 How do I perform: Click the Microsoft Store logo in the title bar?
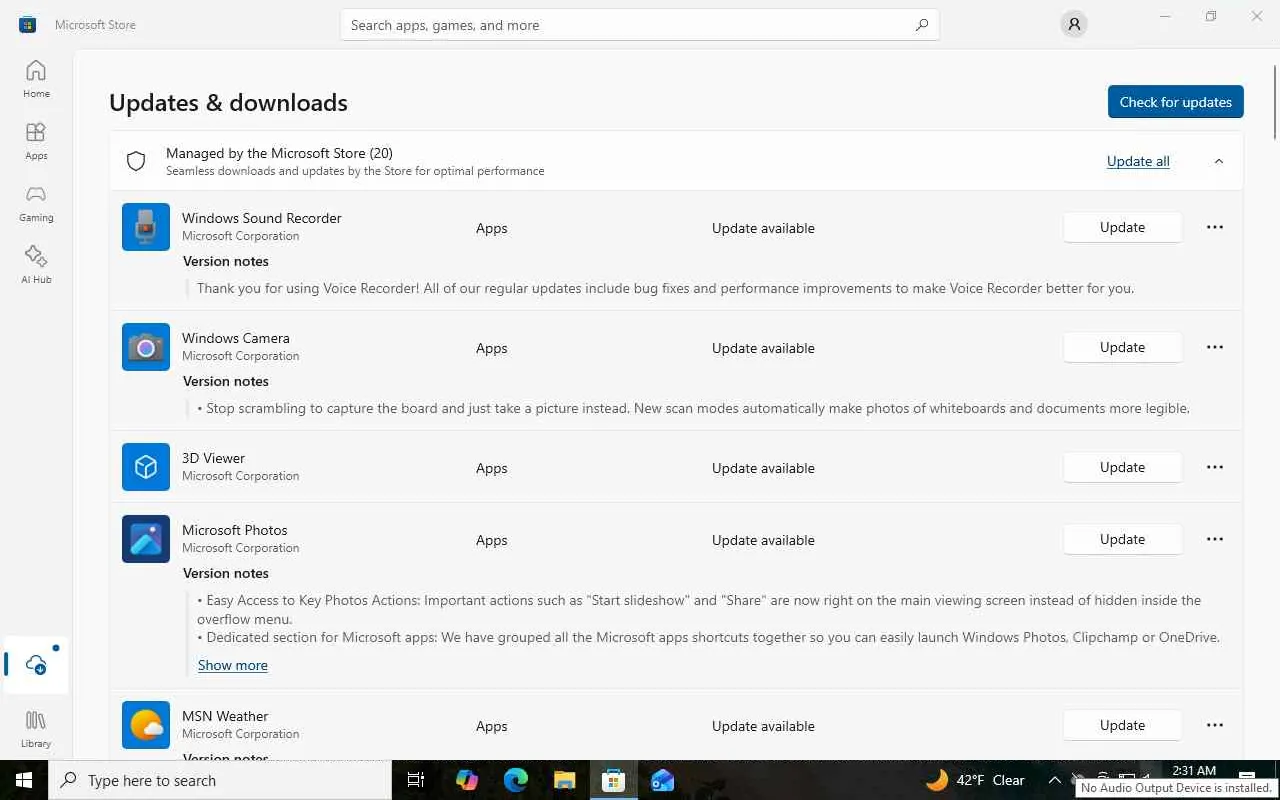click(27, 24)
